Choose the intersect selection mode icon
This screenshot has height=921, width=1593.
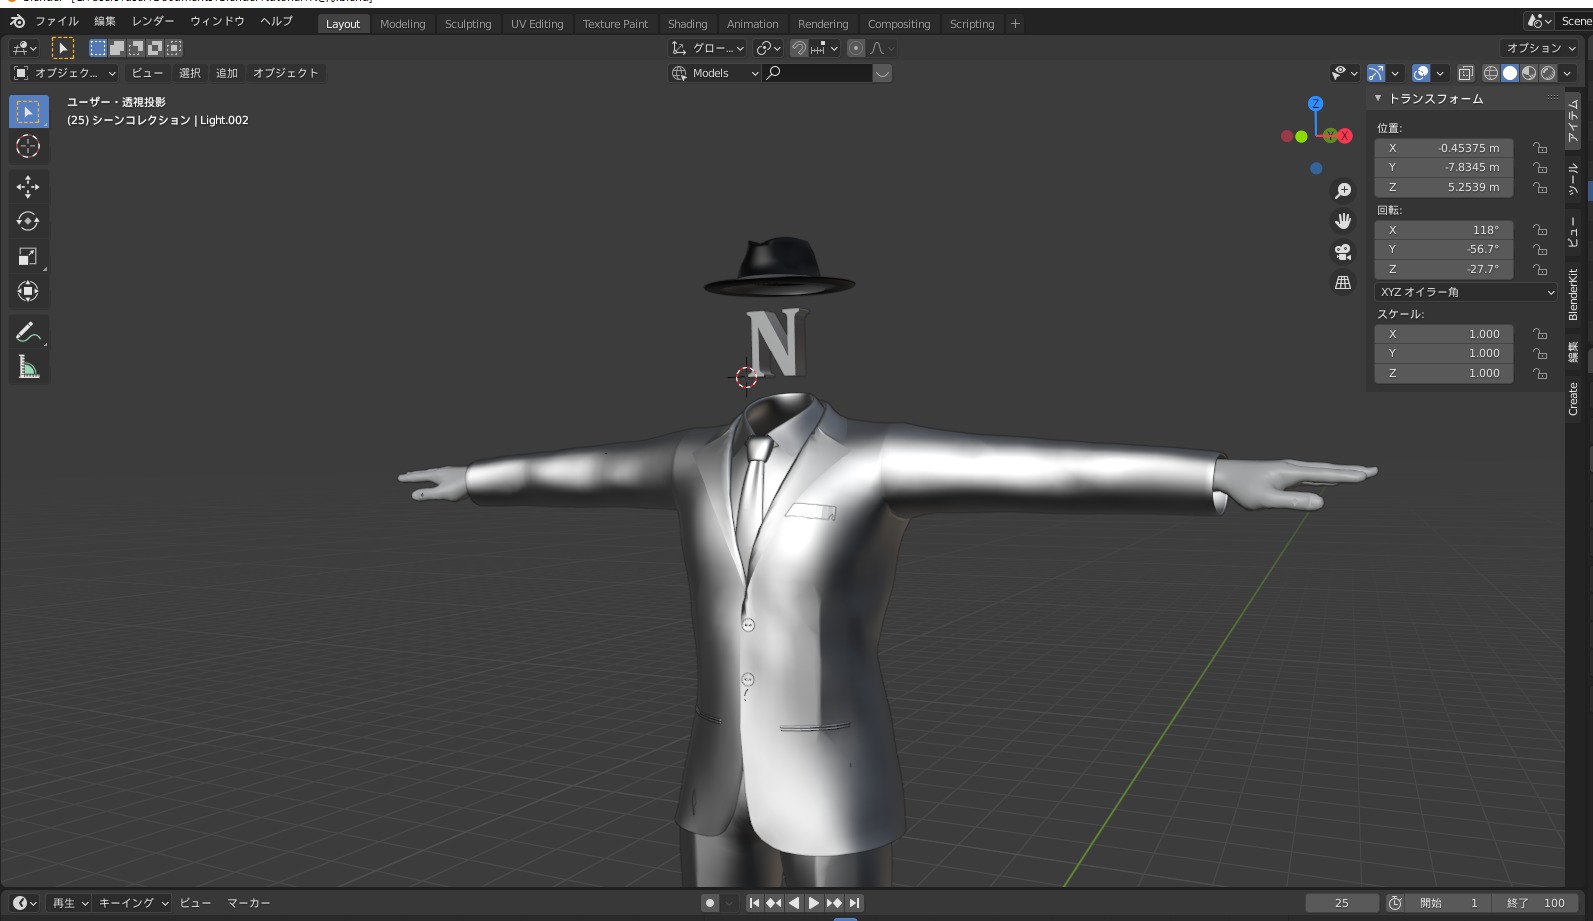174,48
